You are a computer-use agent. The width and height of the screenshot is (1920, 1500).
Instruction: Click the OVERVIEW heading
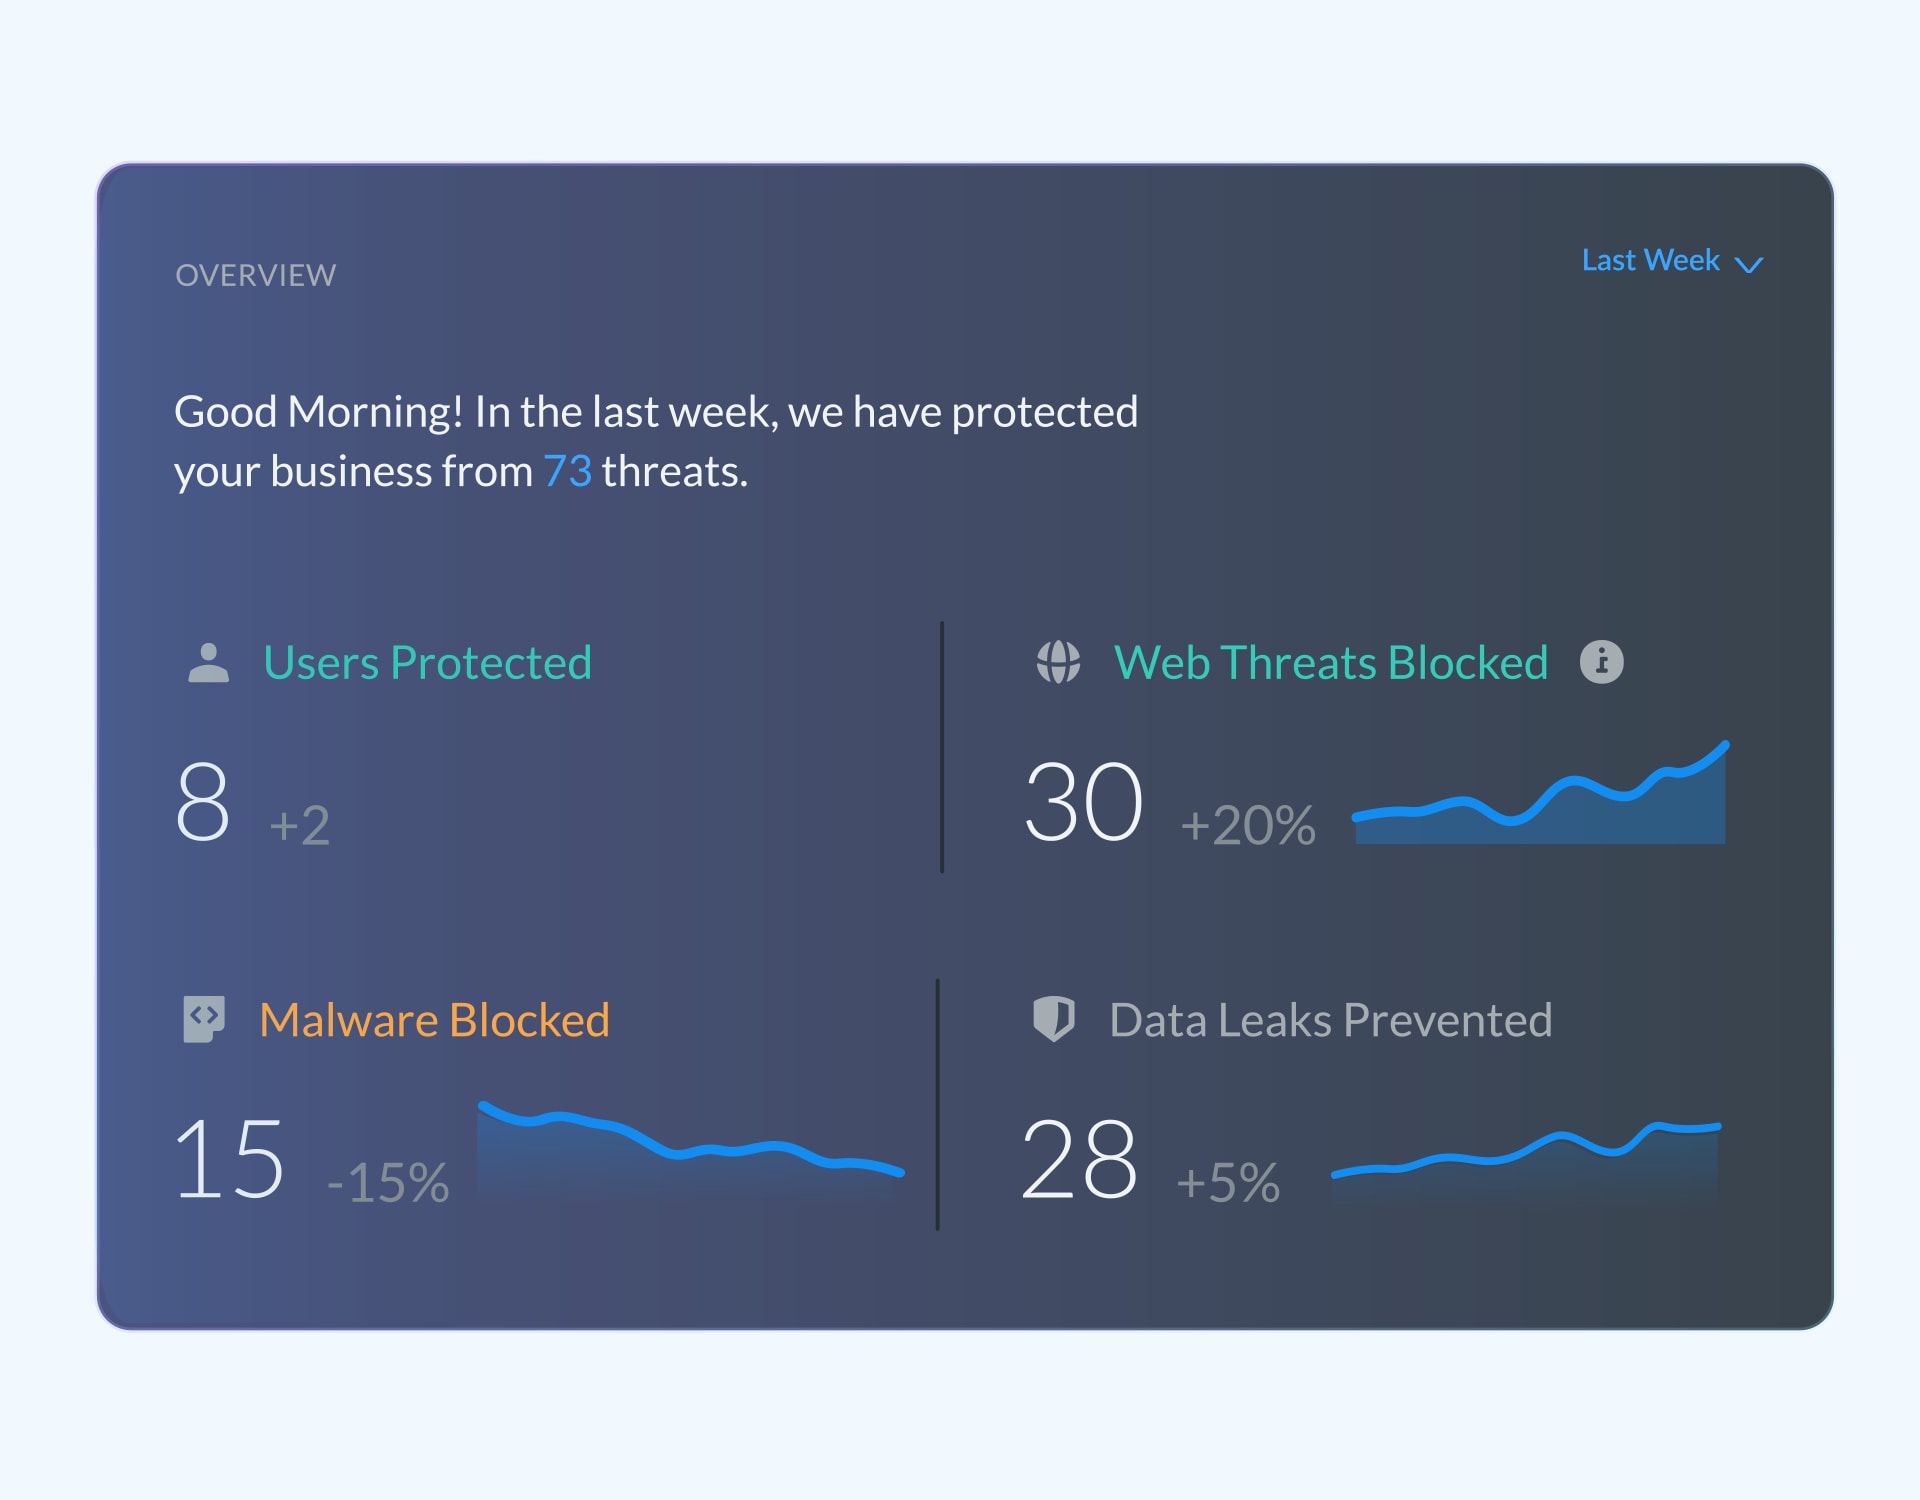[x=256, y=274]
